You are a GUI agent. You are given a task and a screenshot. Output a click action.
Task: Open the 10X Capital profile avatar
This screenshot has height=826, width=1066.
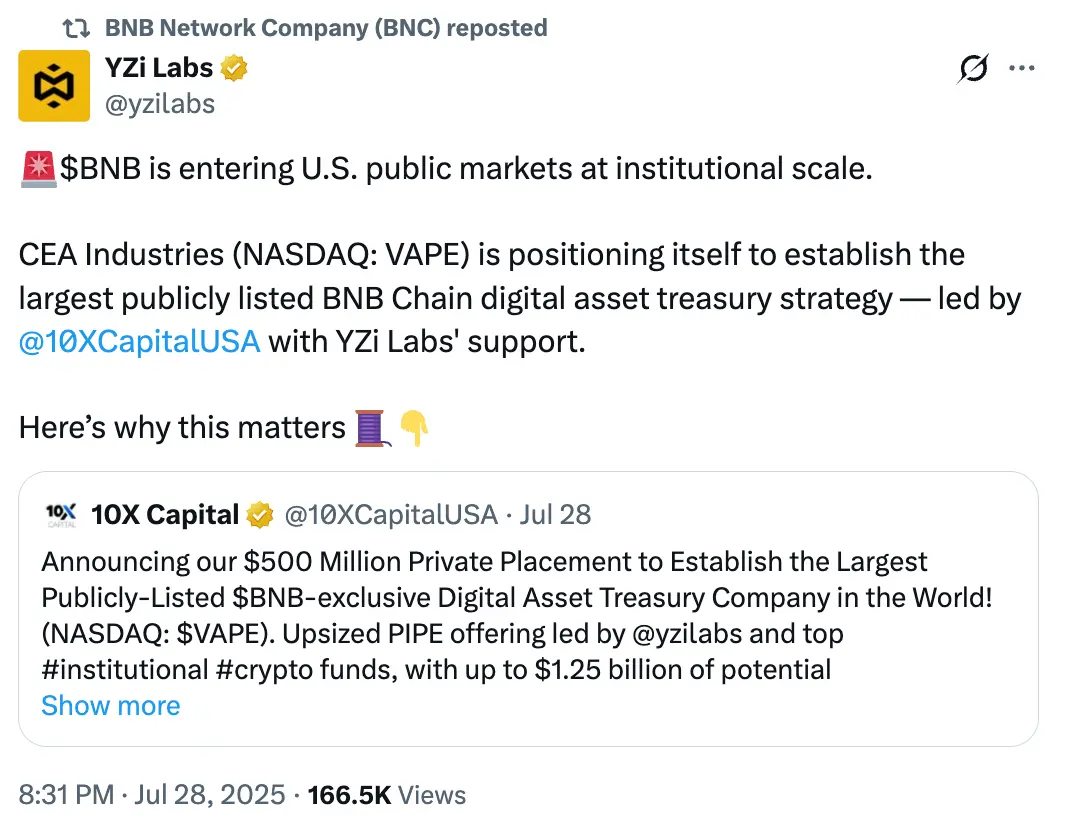[60, 514]
